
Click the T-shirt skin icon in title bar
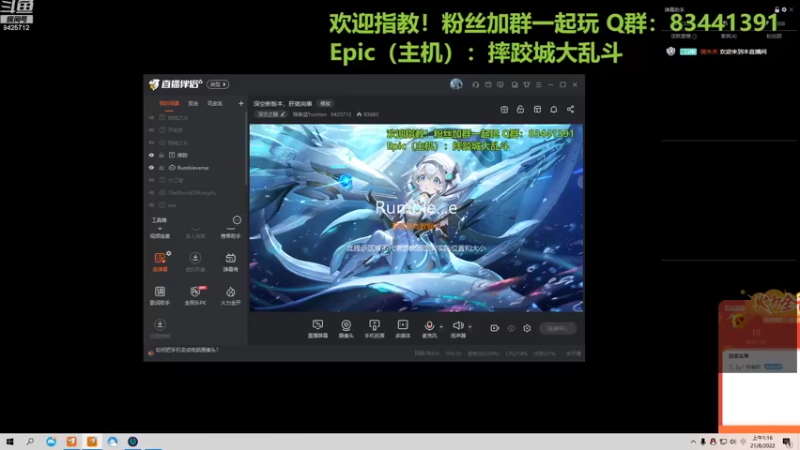527,85
